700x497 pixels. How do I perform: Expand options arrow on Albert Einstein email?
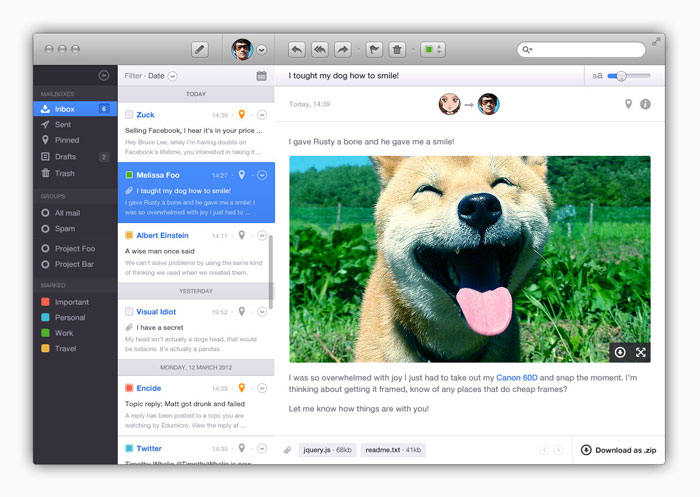pyautogui.click(x=262, y=235)
